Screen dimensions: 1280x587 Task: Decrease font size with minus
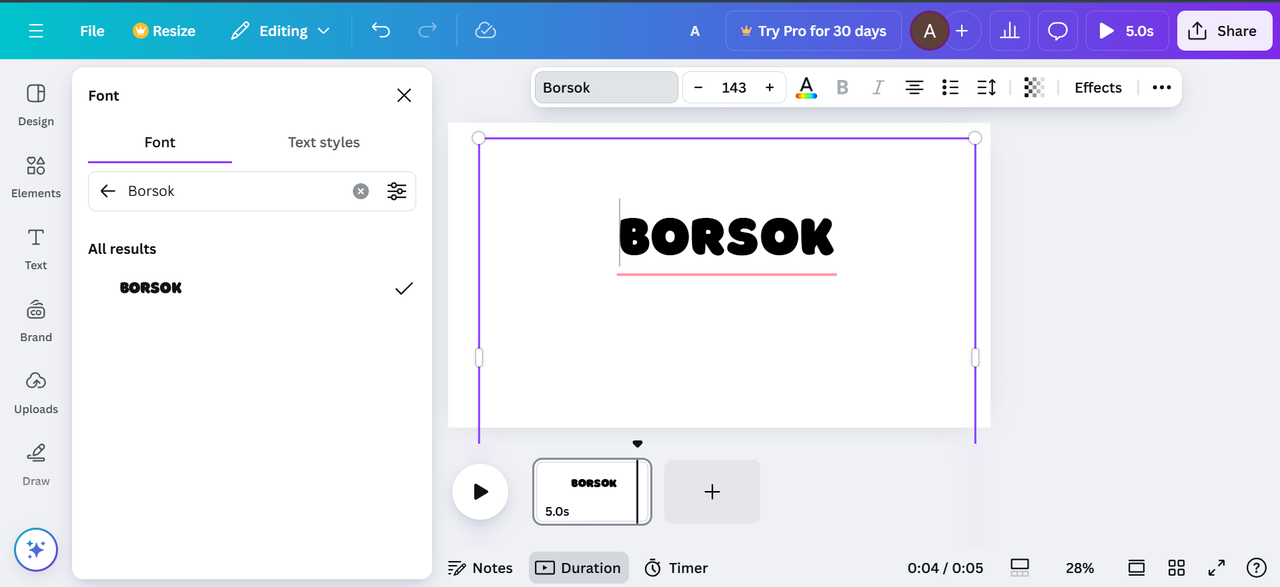click(699, 88)
